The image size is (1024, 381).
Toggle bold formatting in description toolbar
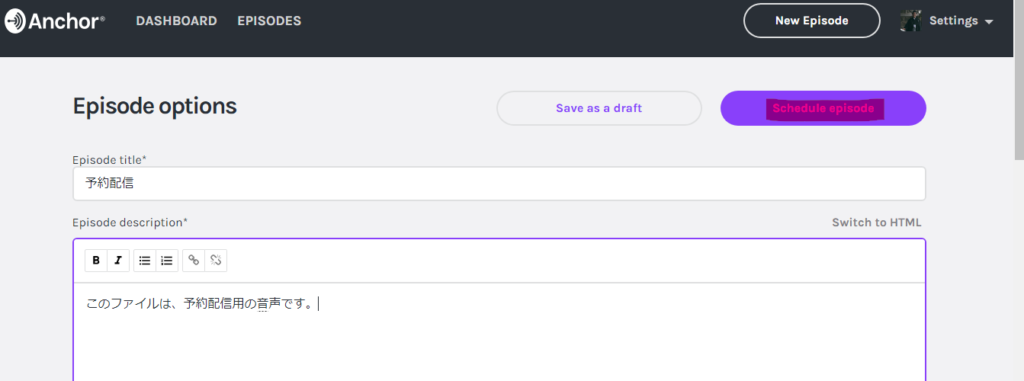pyautogui.click(x=96, y=260)
